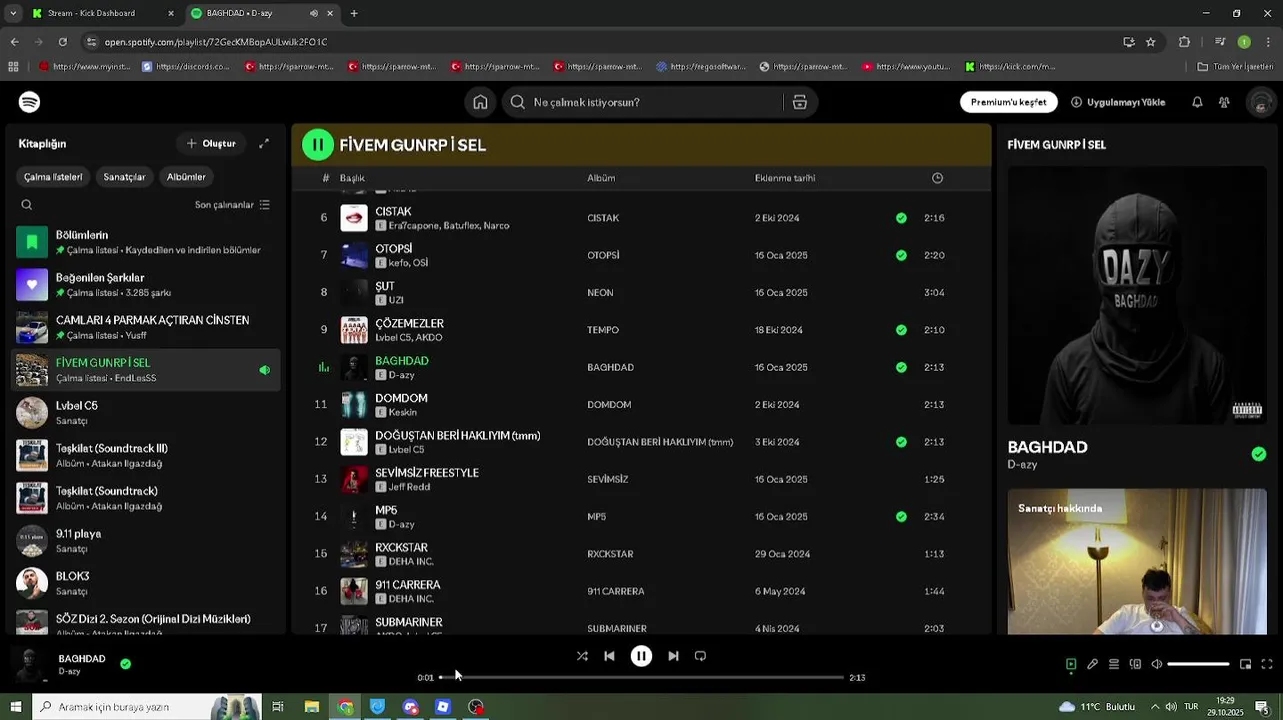The image size is (1283, 720).
Task: Open NEON album link in ŞUT row
Action: pyautogui.click(x=600, y=293)
